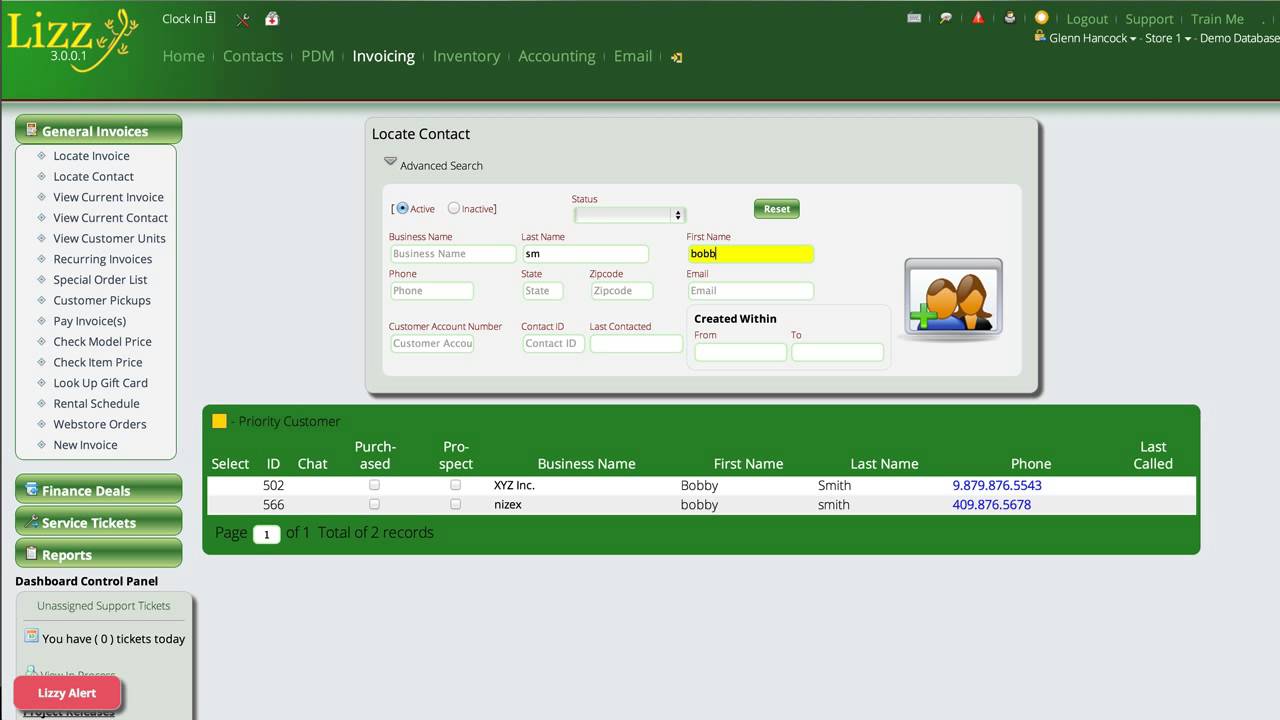1280x720 pixels.
Task: Click the Reports header icon
Action: coord(31,553)
